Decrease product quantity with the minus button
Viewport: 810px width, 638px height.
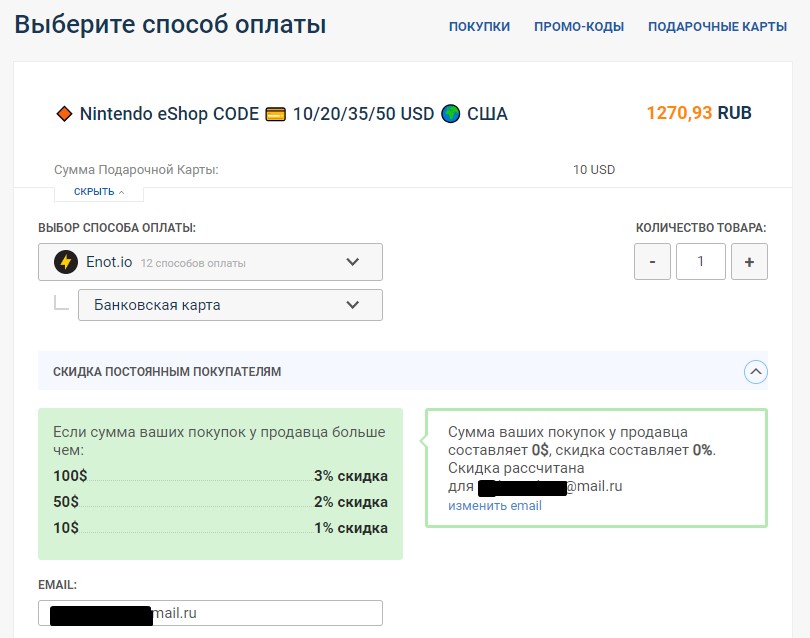(652, 262)
